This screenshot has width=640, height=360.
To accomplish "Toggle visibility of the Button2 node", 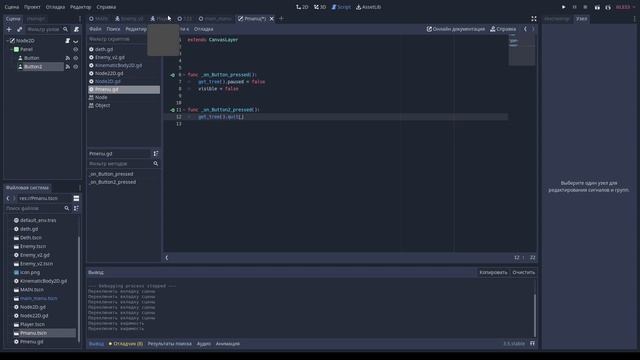I will 76,67.
